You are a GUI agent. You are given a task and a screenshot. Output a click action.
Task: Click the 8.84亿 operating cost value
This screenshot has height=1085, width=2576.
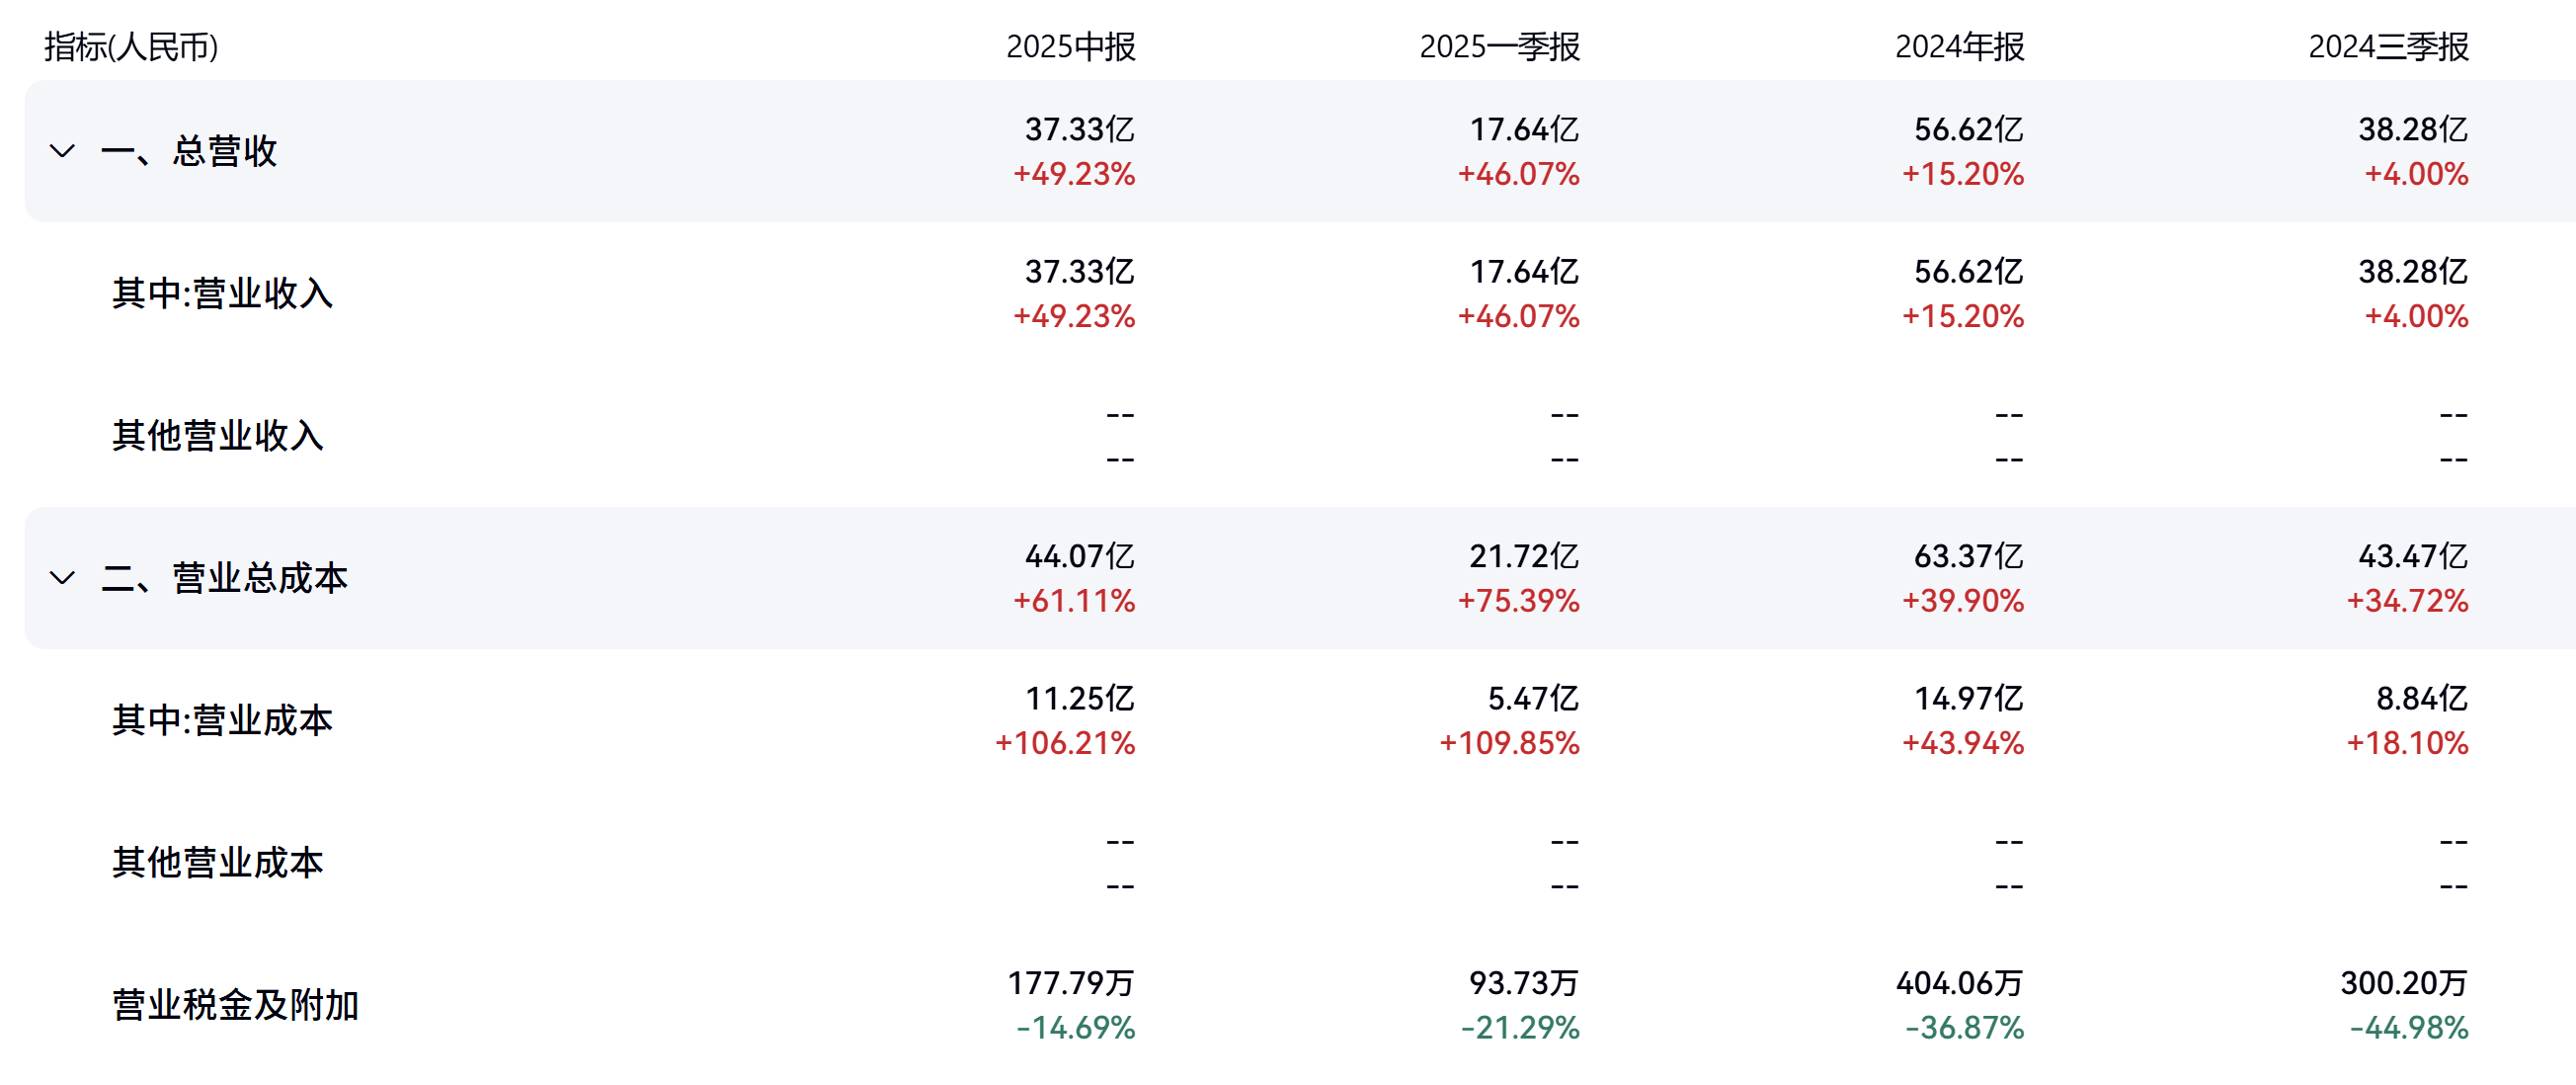(x=2421, y=698)
